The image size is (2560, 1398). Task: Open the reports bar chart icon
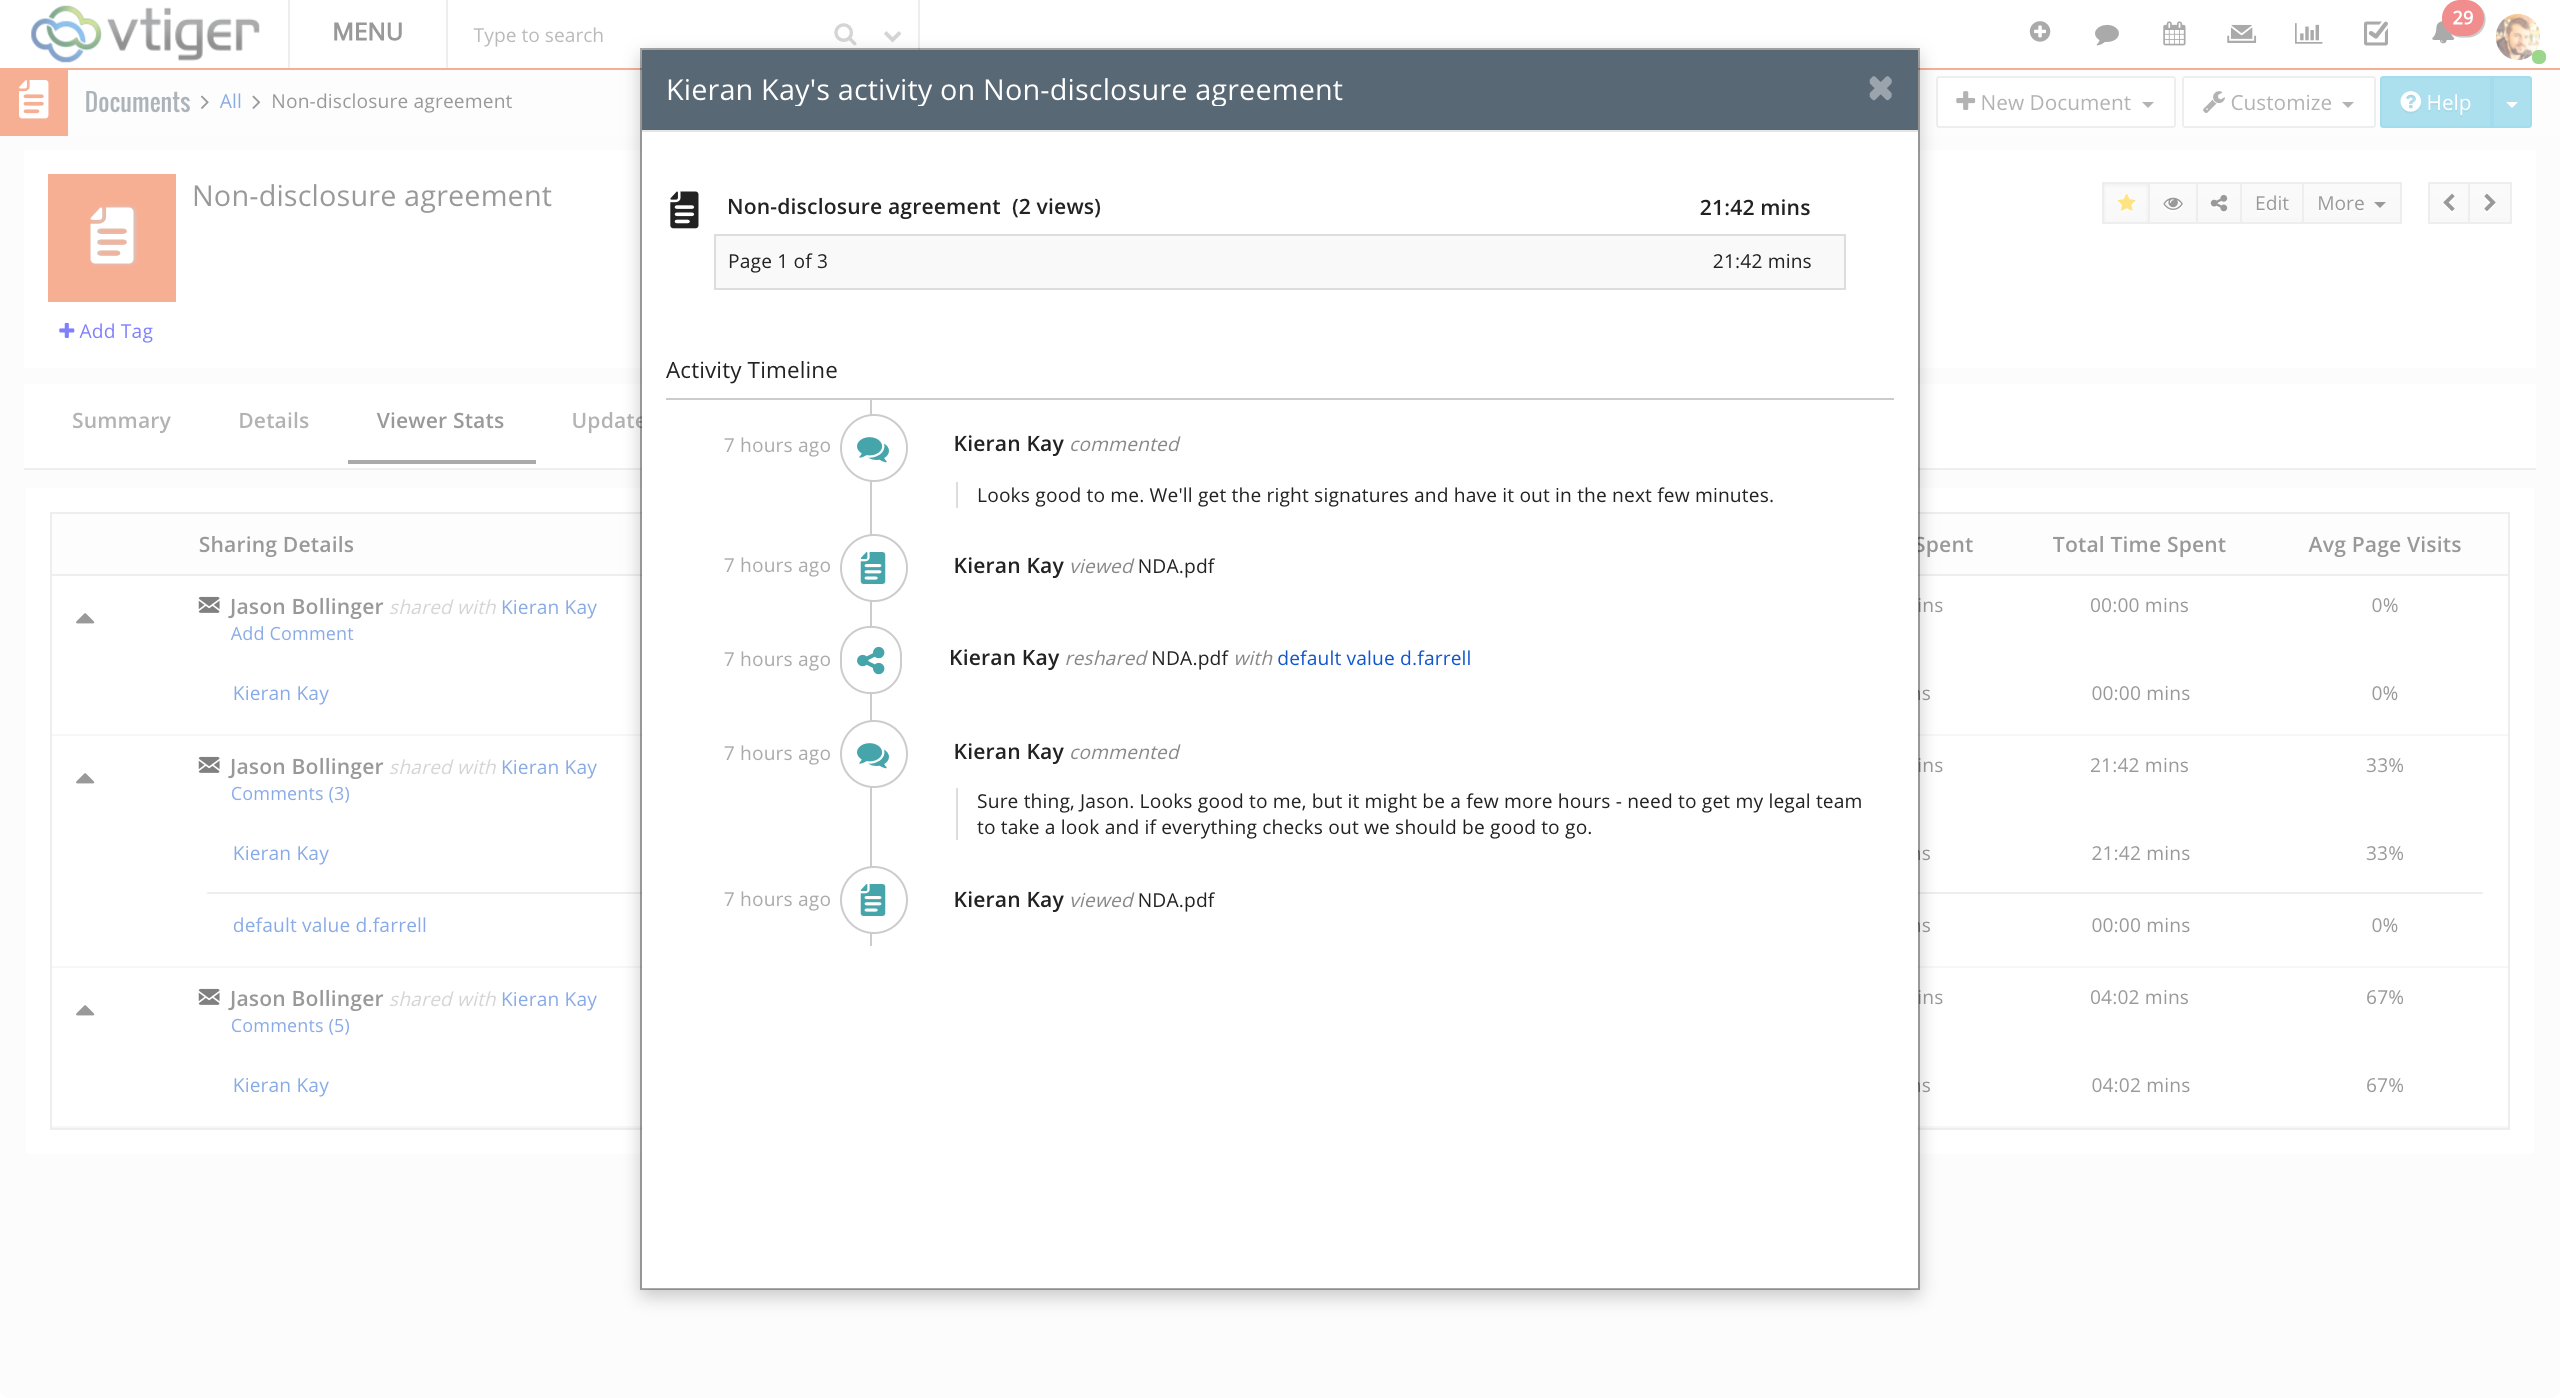pyautogui.click(x=2308, y=34)
